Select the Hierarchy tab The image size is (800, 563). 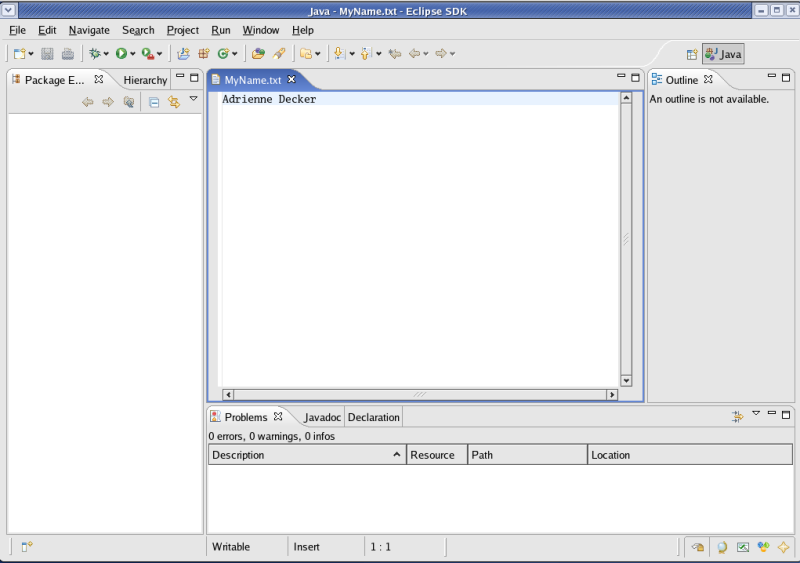tap(145, 80)
